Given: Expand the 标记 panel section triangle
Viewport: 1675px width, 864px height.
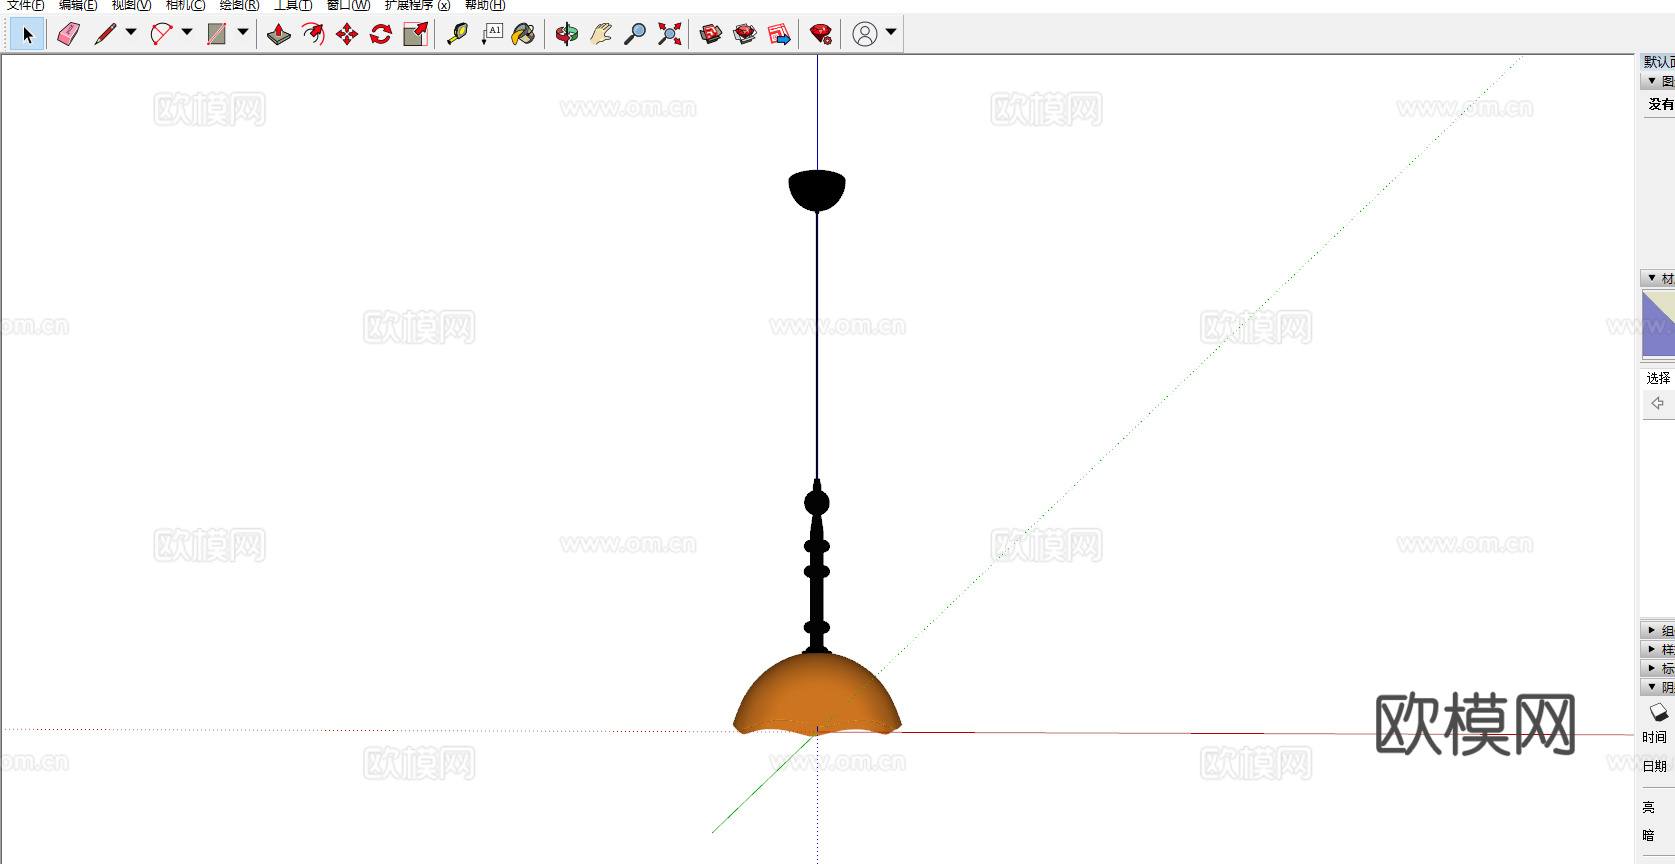Looking at the screenshot, I should [1652, 668].
